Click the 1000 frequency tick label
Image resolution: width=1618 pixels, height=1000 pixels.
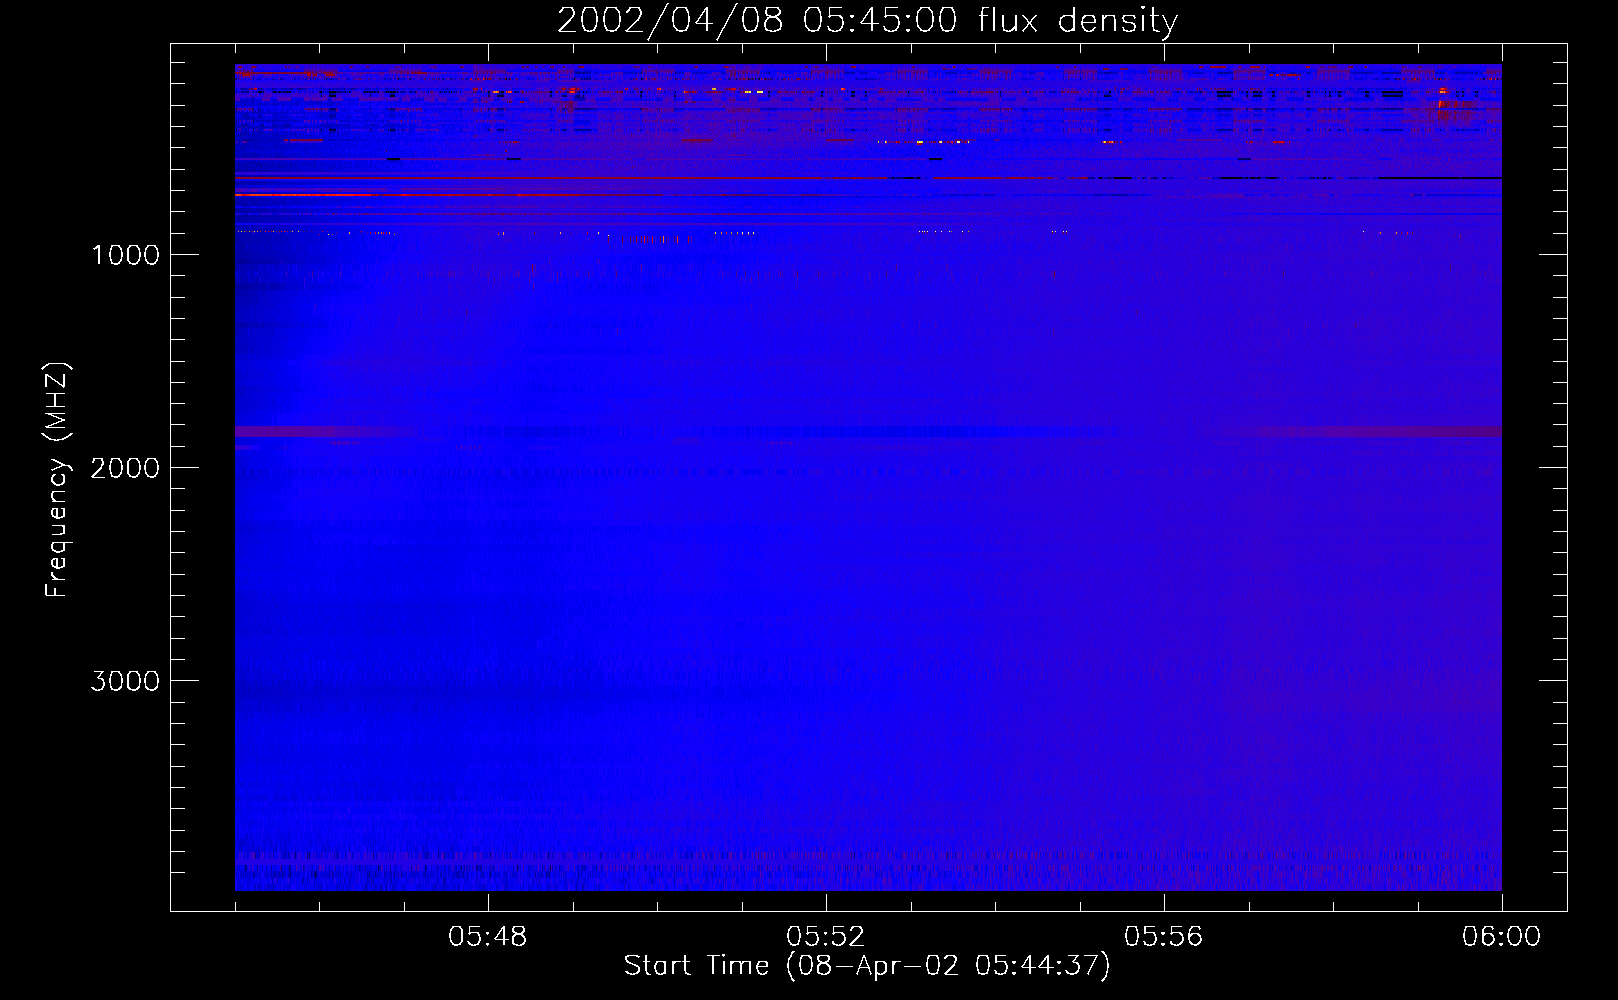(x=125, y=255)
